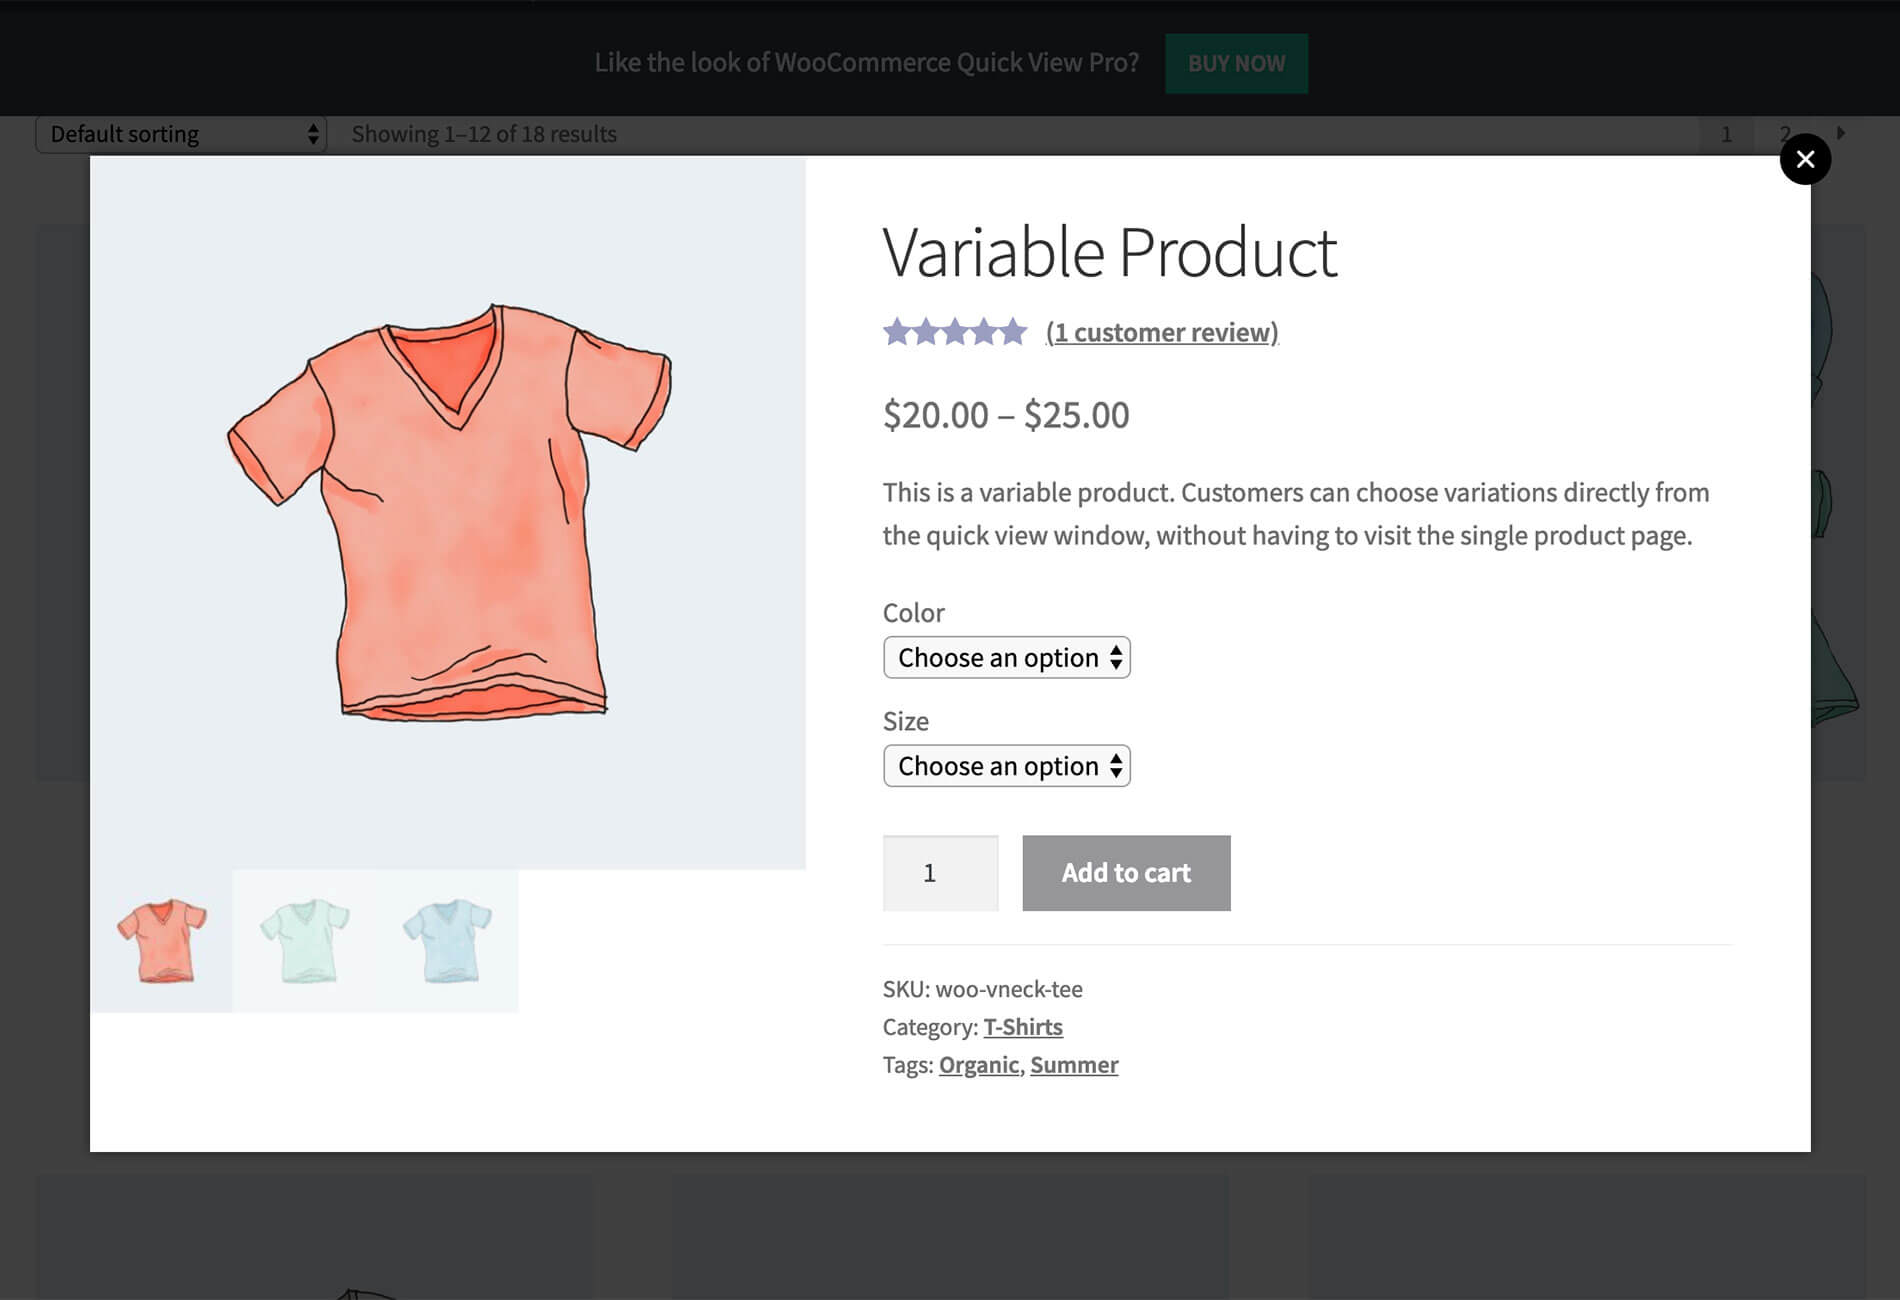Open the 1 customer review link

[x=1162, y=332]
